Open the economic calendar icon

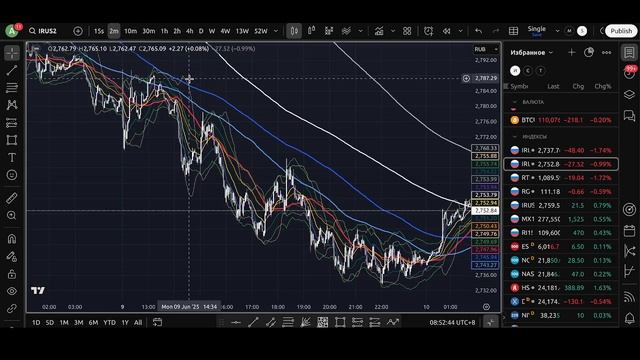click(629, 230)
